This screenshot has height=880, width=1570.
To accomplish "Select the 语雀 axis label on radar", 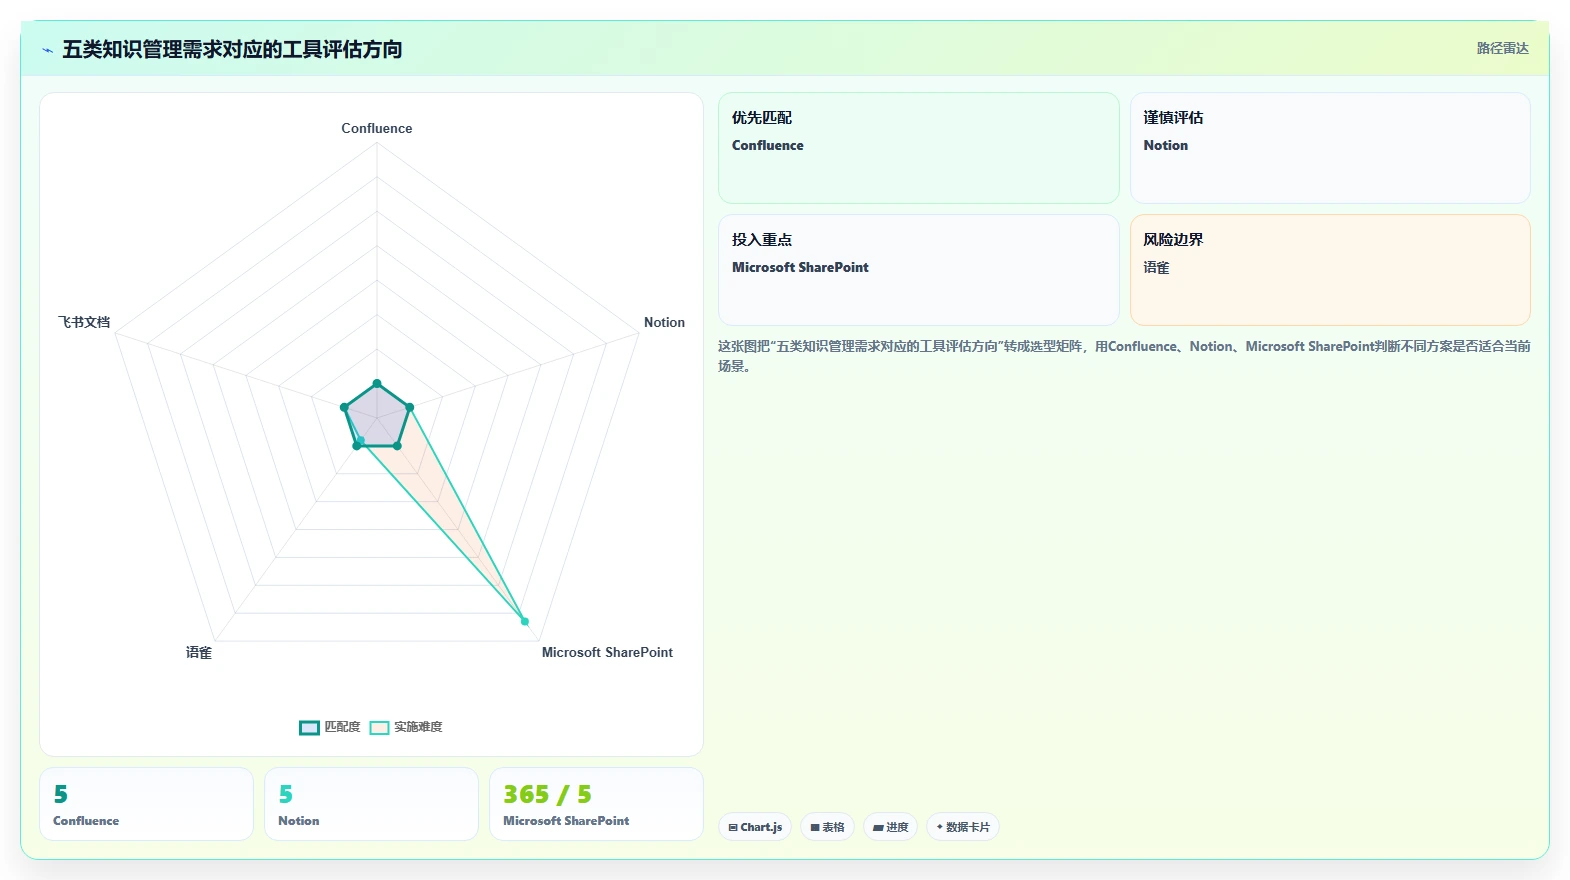I will click(199, 652).
